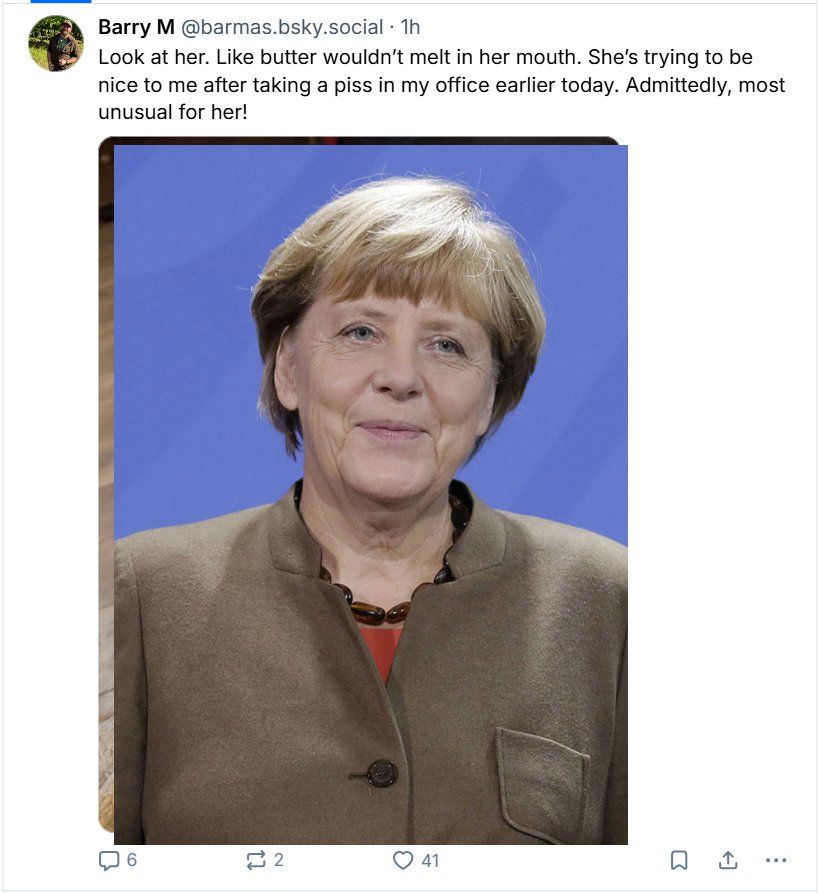Open the Barry M display name link
This screenshot has height=893, width=826.
pyautogui.click(x=136, y=27)
